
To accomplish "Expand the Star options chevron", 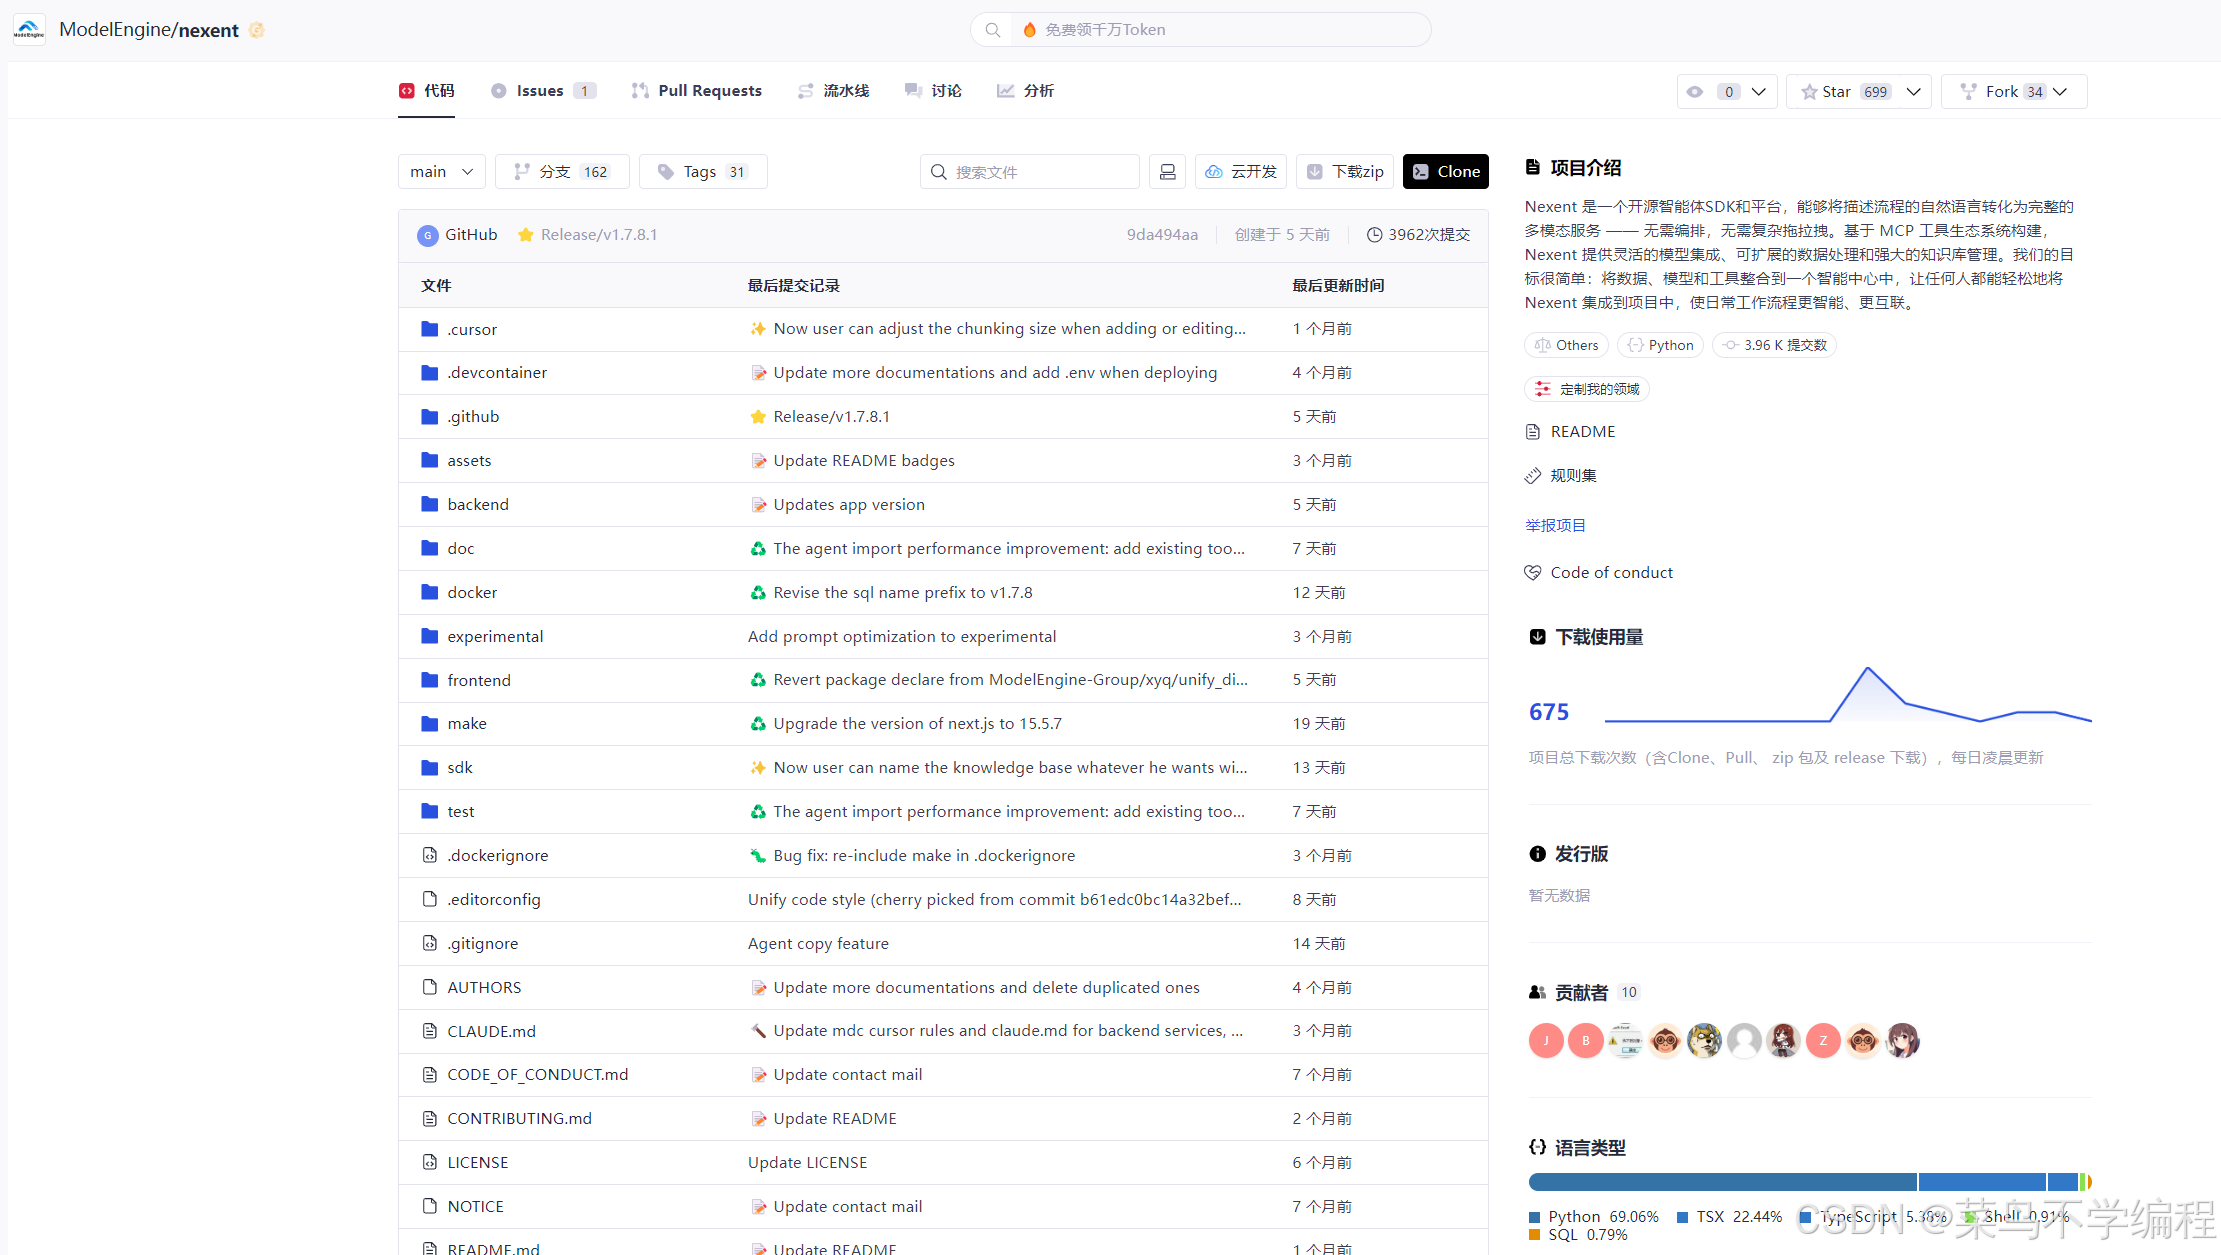I will 1914,92.
